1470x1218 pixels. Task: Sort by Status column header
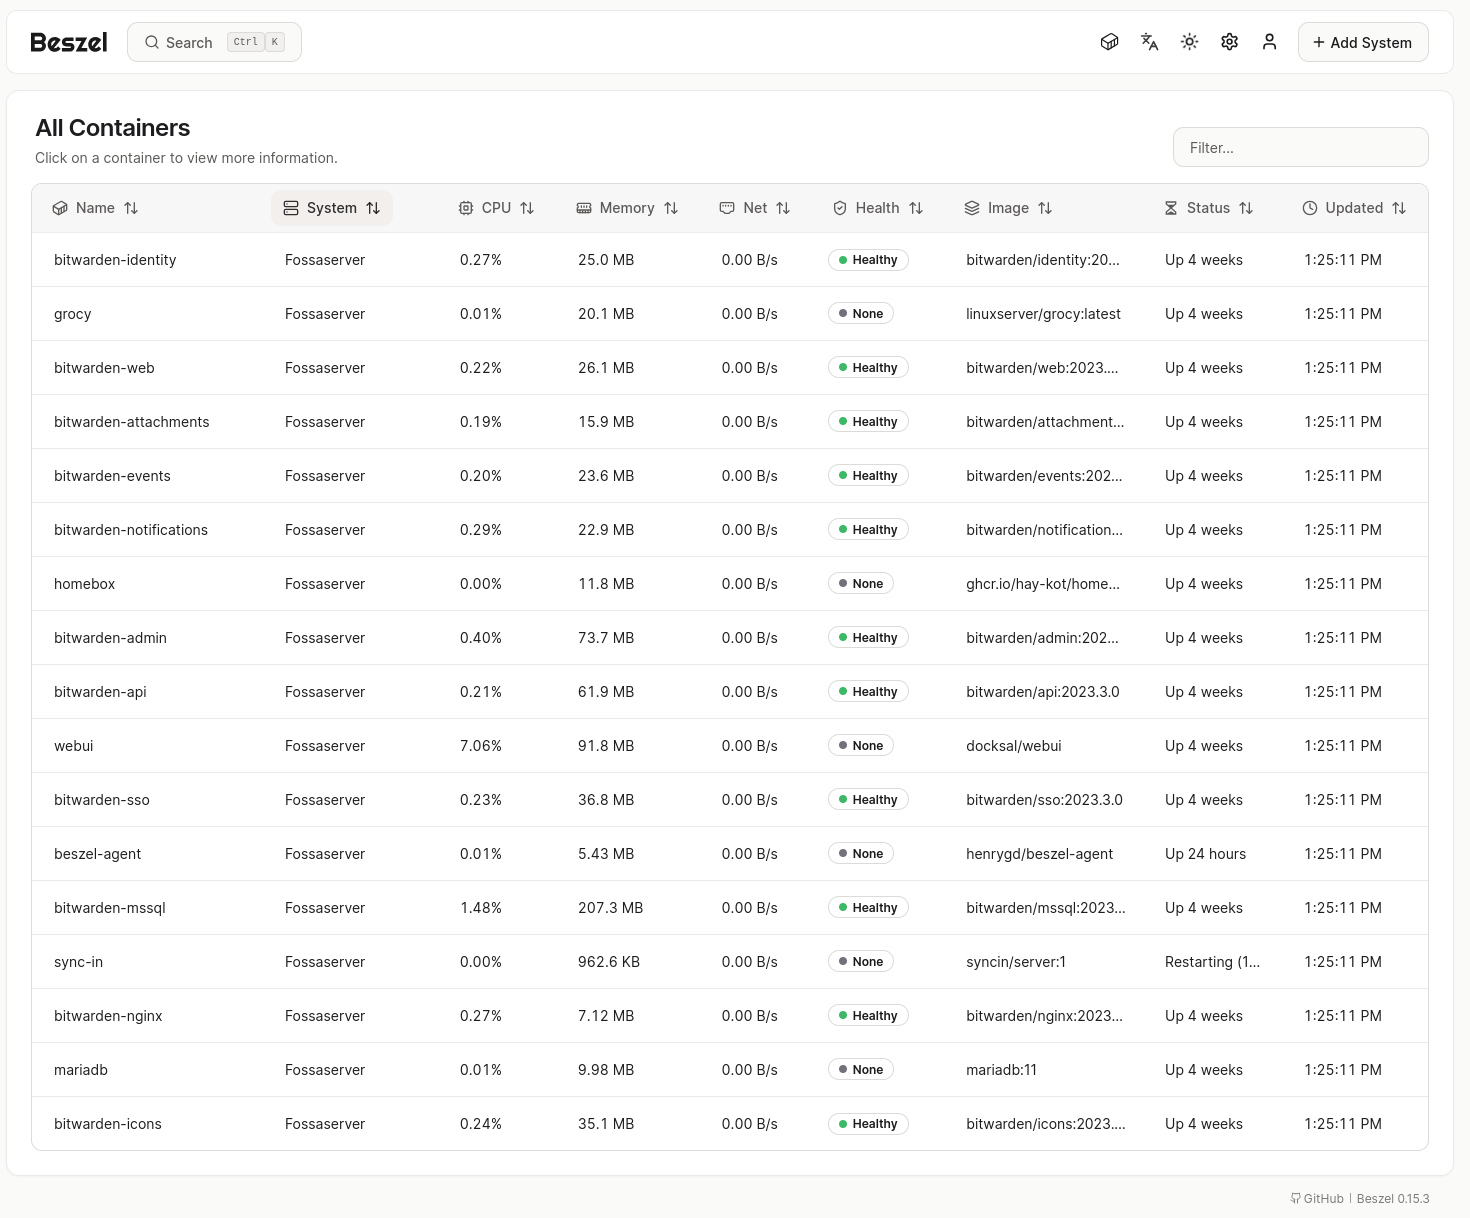pyautogui.click(x=1209, y=208)
